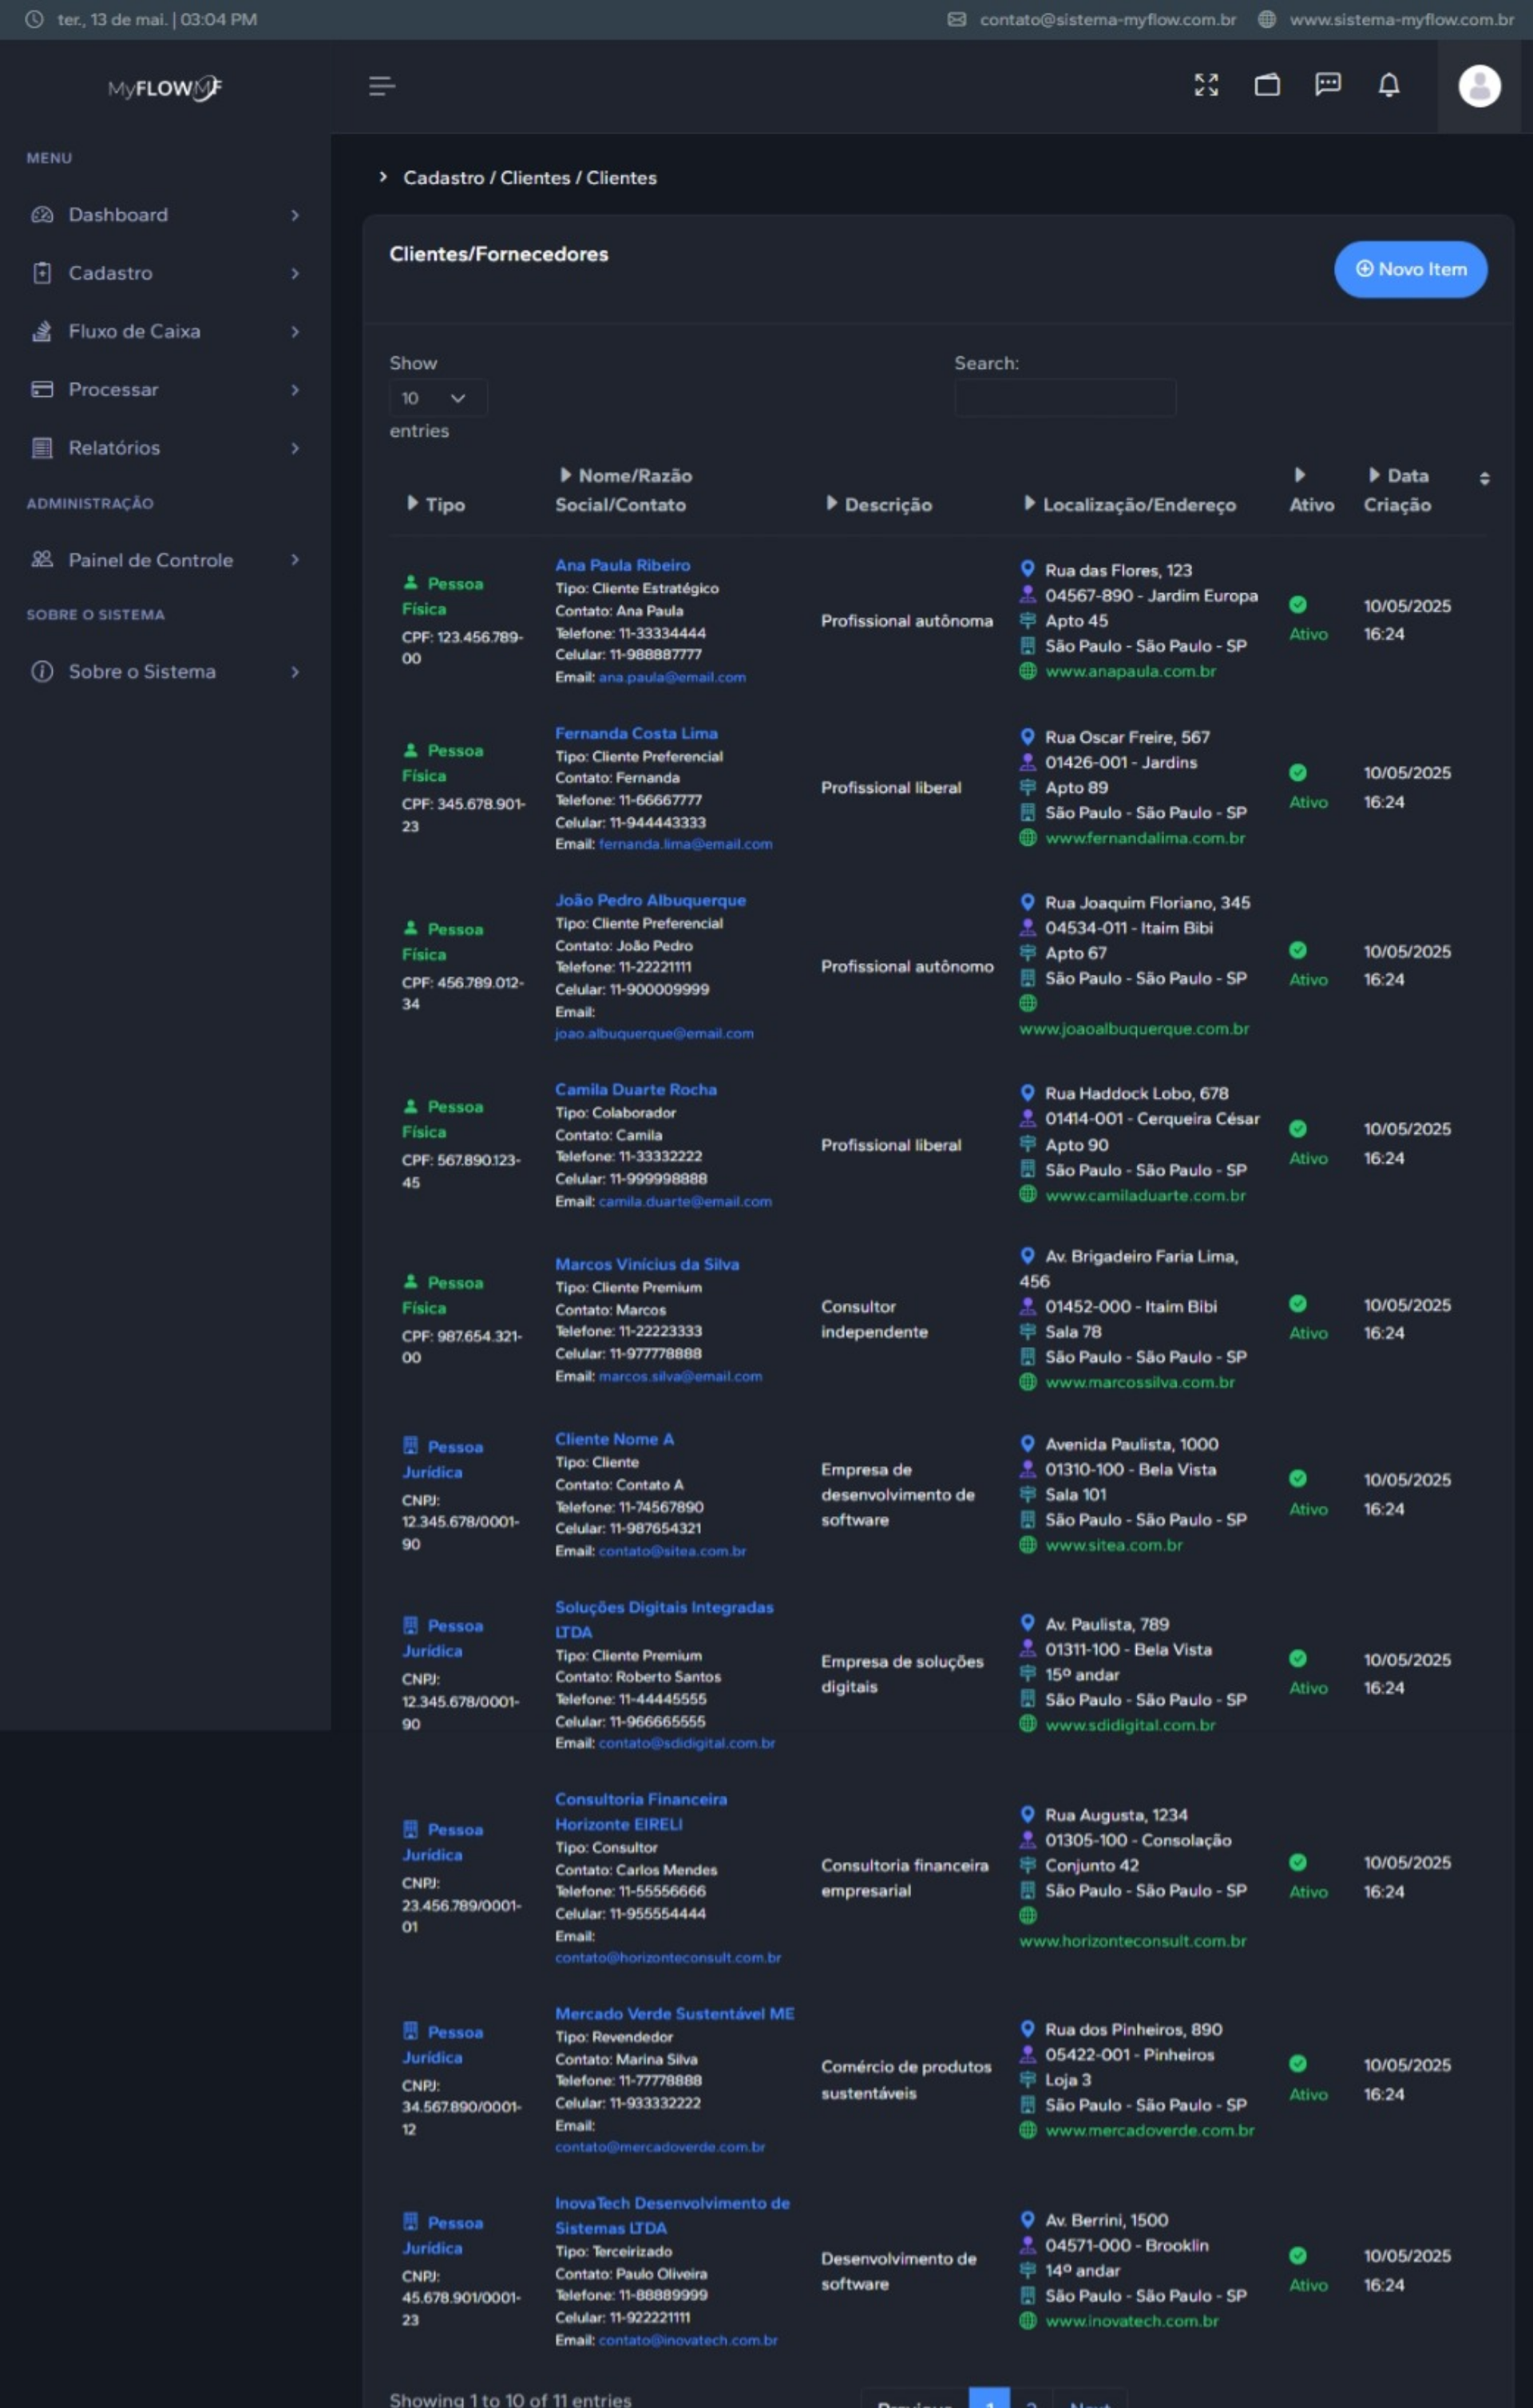Click the user profile avatar
The height and width of the screenshot is (2408, 1533).
coord(1479,86)
